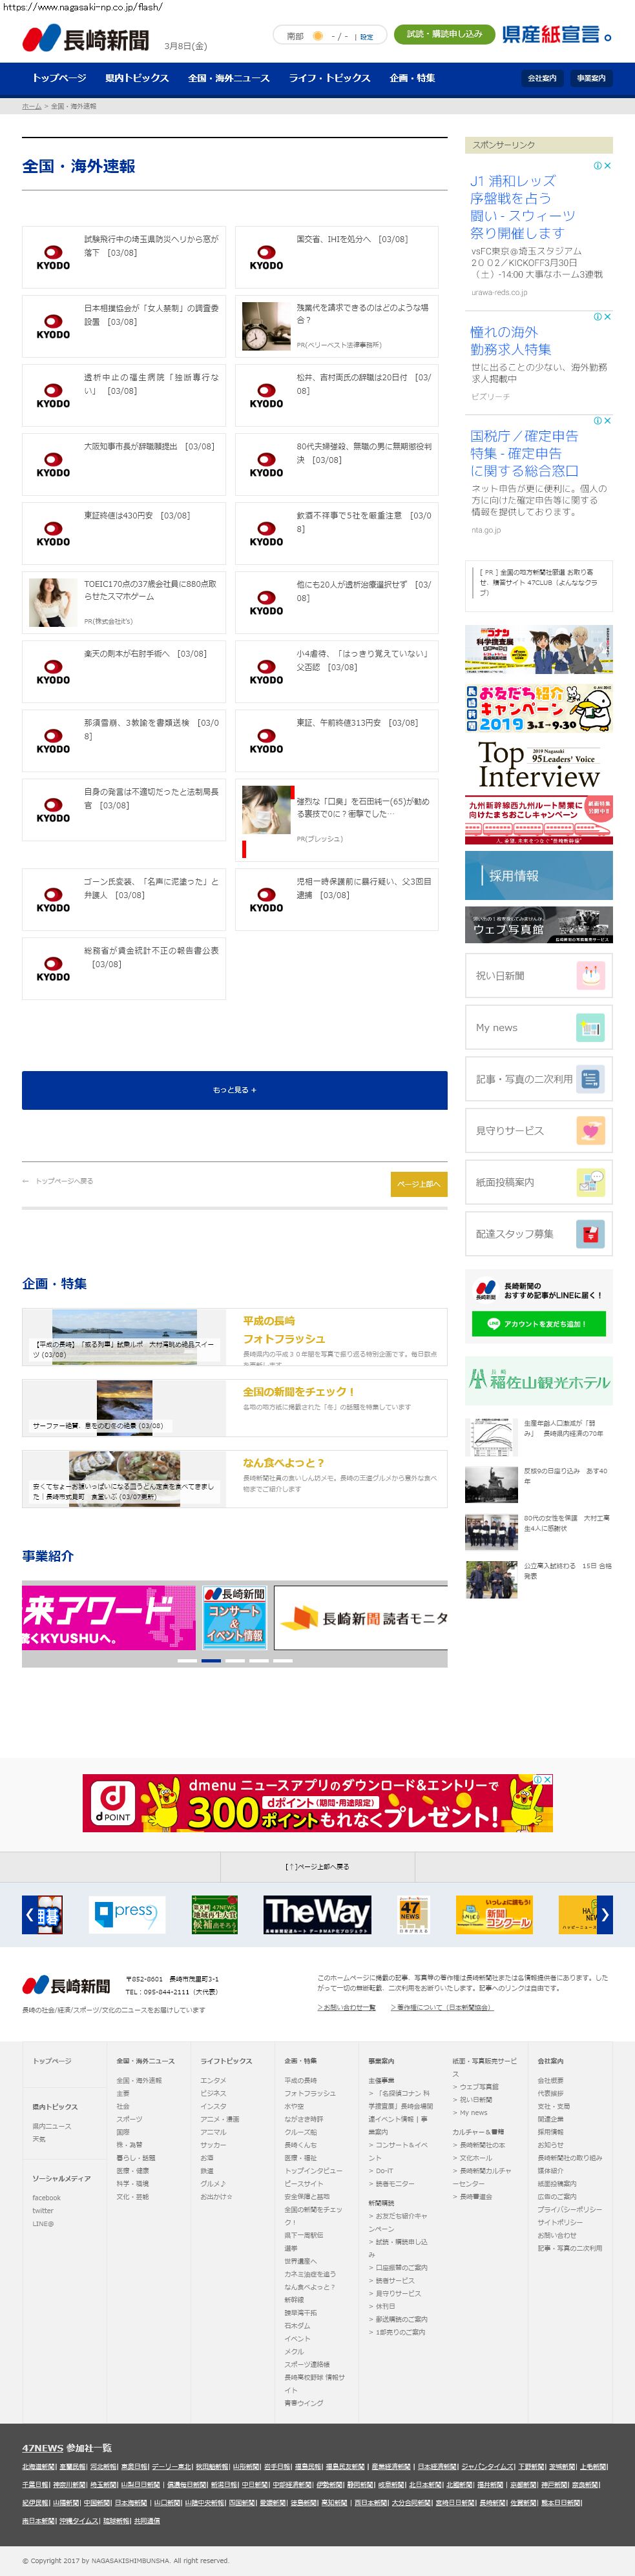This screenshot has height=2576, width=635.
Task: Click the KYODO logo beside 試験飛行中の埼玉県防災ヘリ
Action: 53,258
